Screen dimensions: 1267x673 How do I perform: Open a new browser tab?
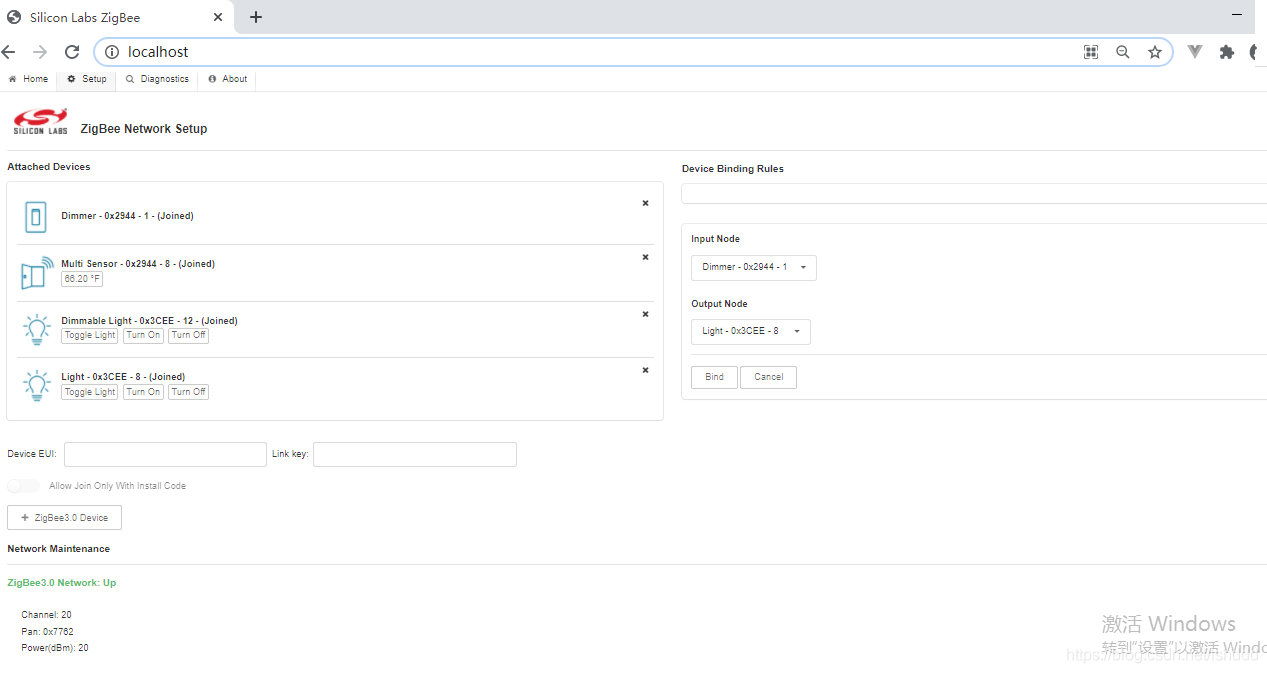pos(256,17)
